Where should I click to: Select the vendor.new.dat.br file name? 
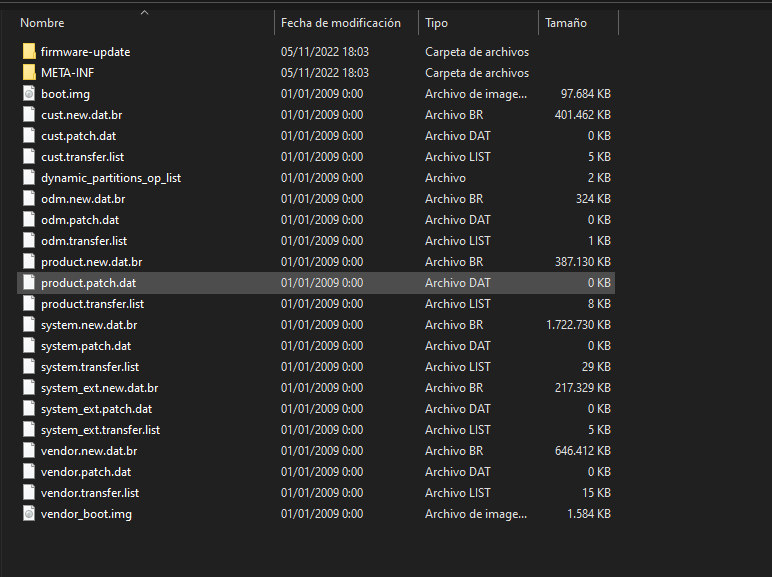pos(89,451)
